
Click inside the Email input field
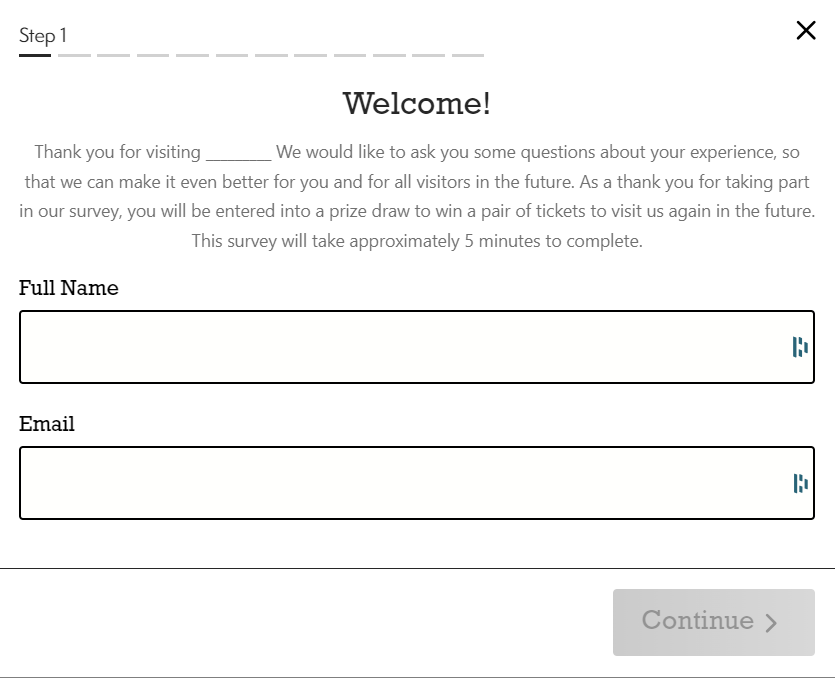pyautogui.click(x=400, y=483)
